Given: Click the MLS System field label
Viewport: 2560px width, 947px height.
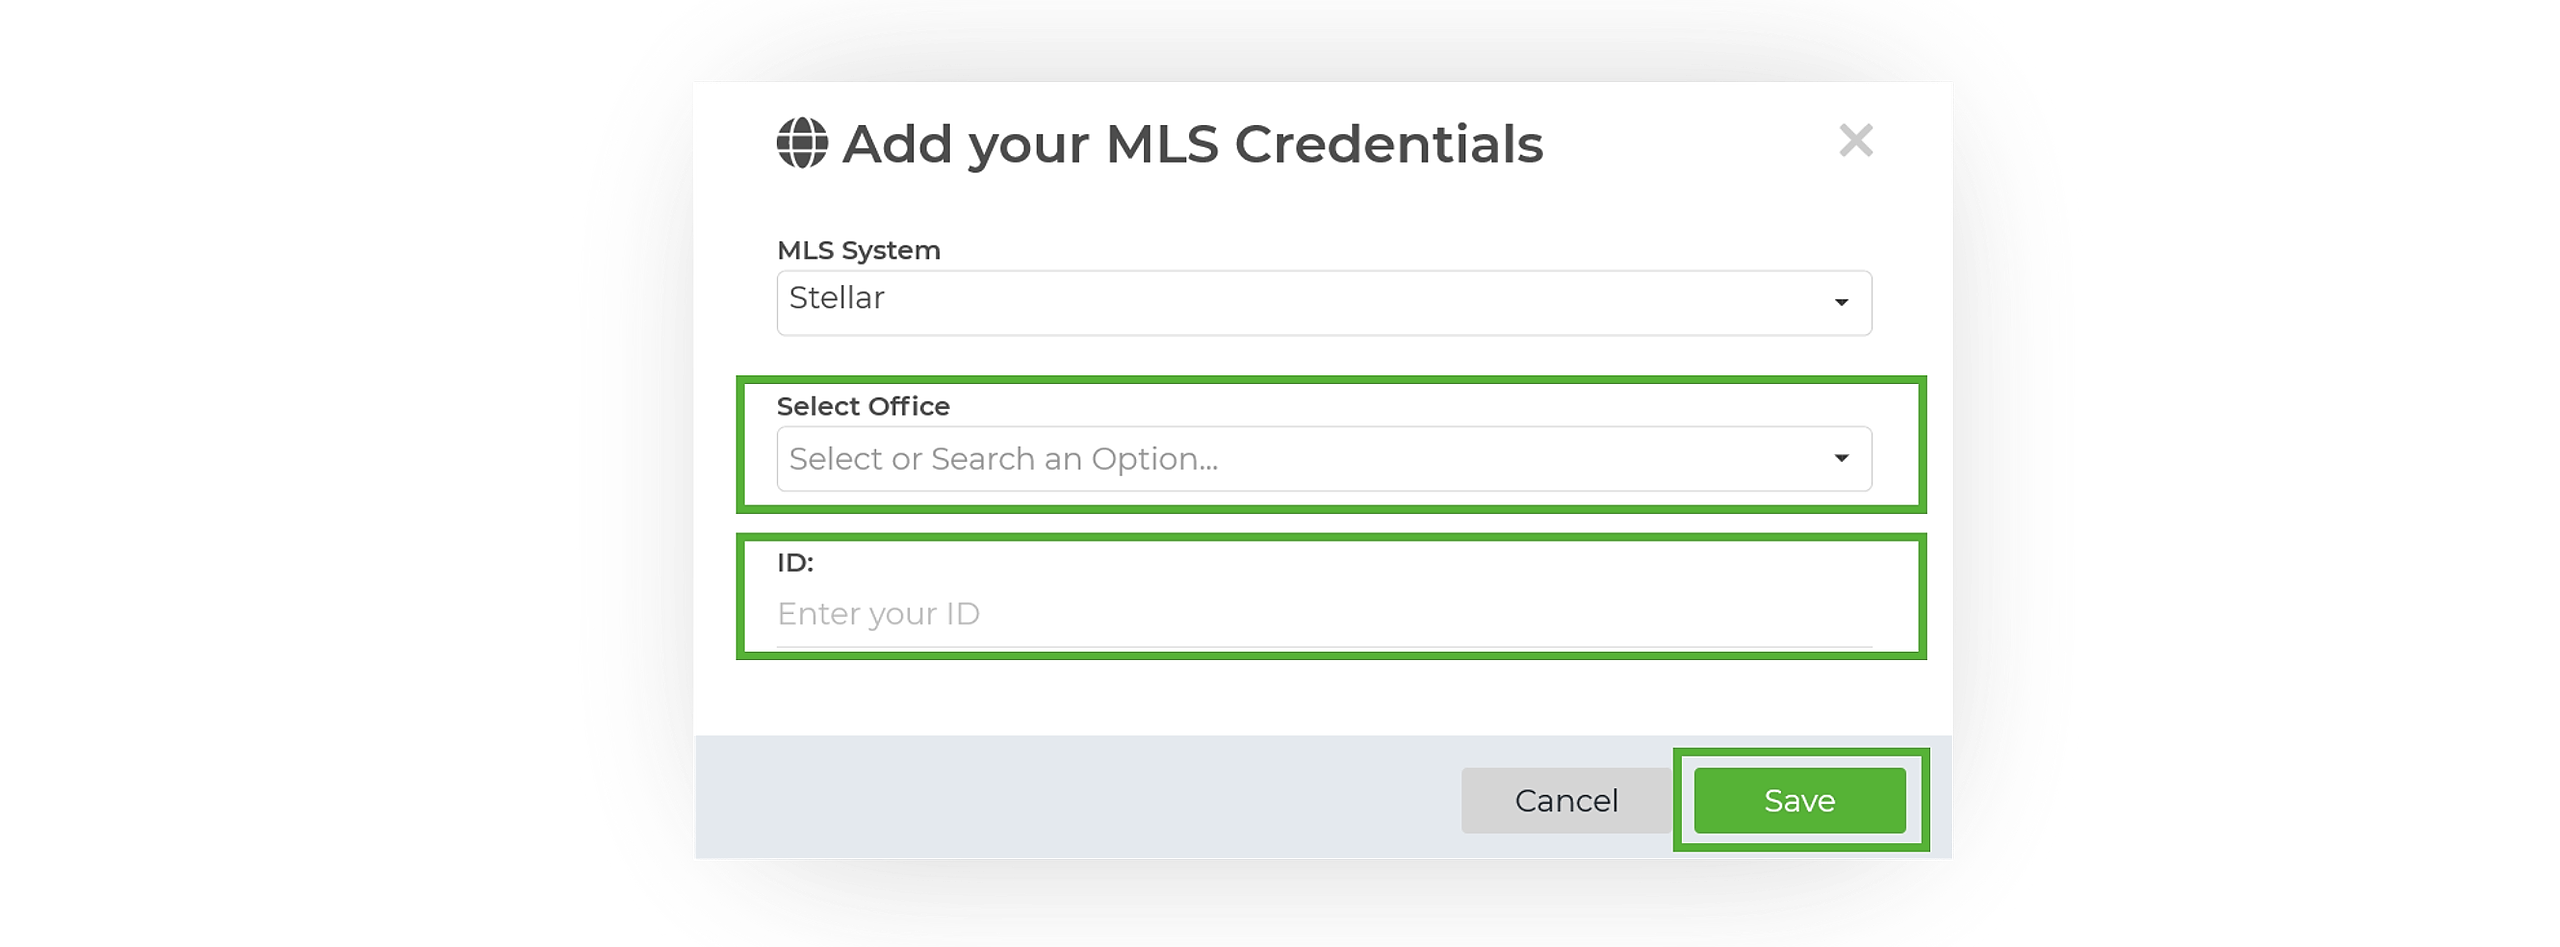Looking at the screenshot, I should coord(858,250).
